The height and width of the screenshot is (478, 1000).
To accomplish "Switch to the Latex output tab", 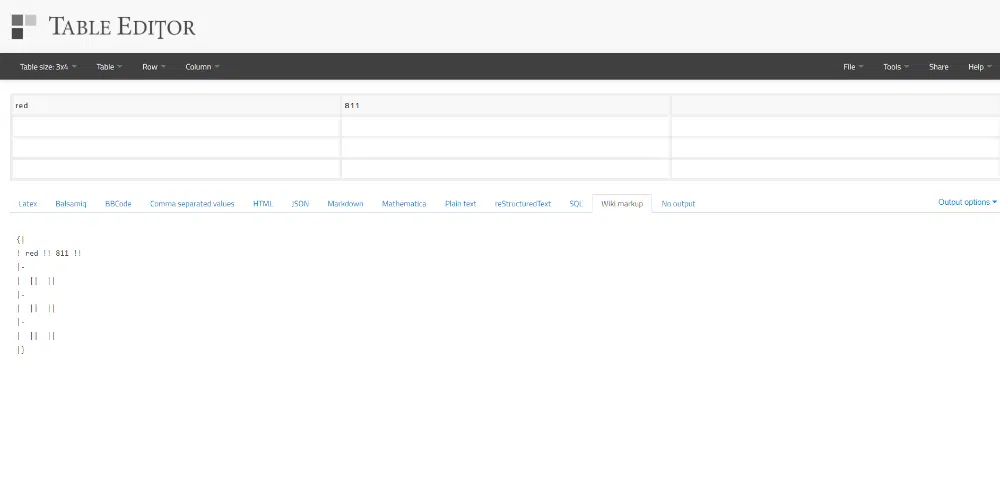I will tap(28, 203).
